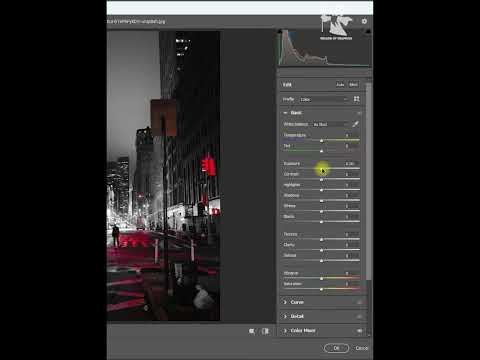
Task: Click the Dehaze slider handle
Action: [x=322, y=261]
